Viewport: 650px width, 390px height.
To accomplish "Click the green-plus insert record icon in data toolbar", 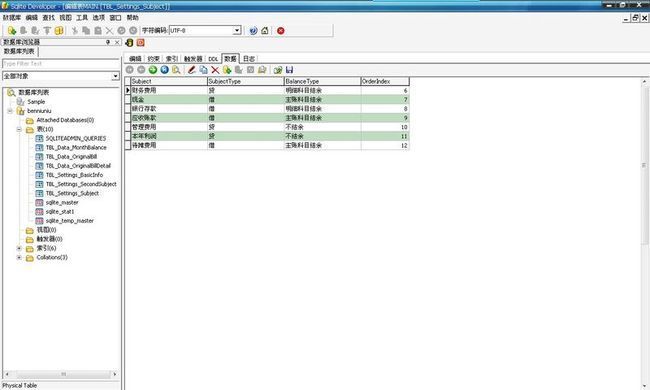I will click(227, 70).
